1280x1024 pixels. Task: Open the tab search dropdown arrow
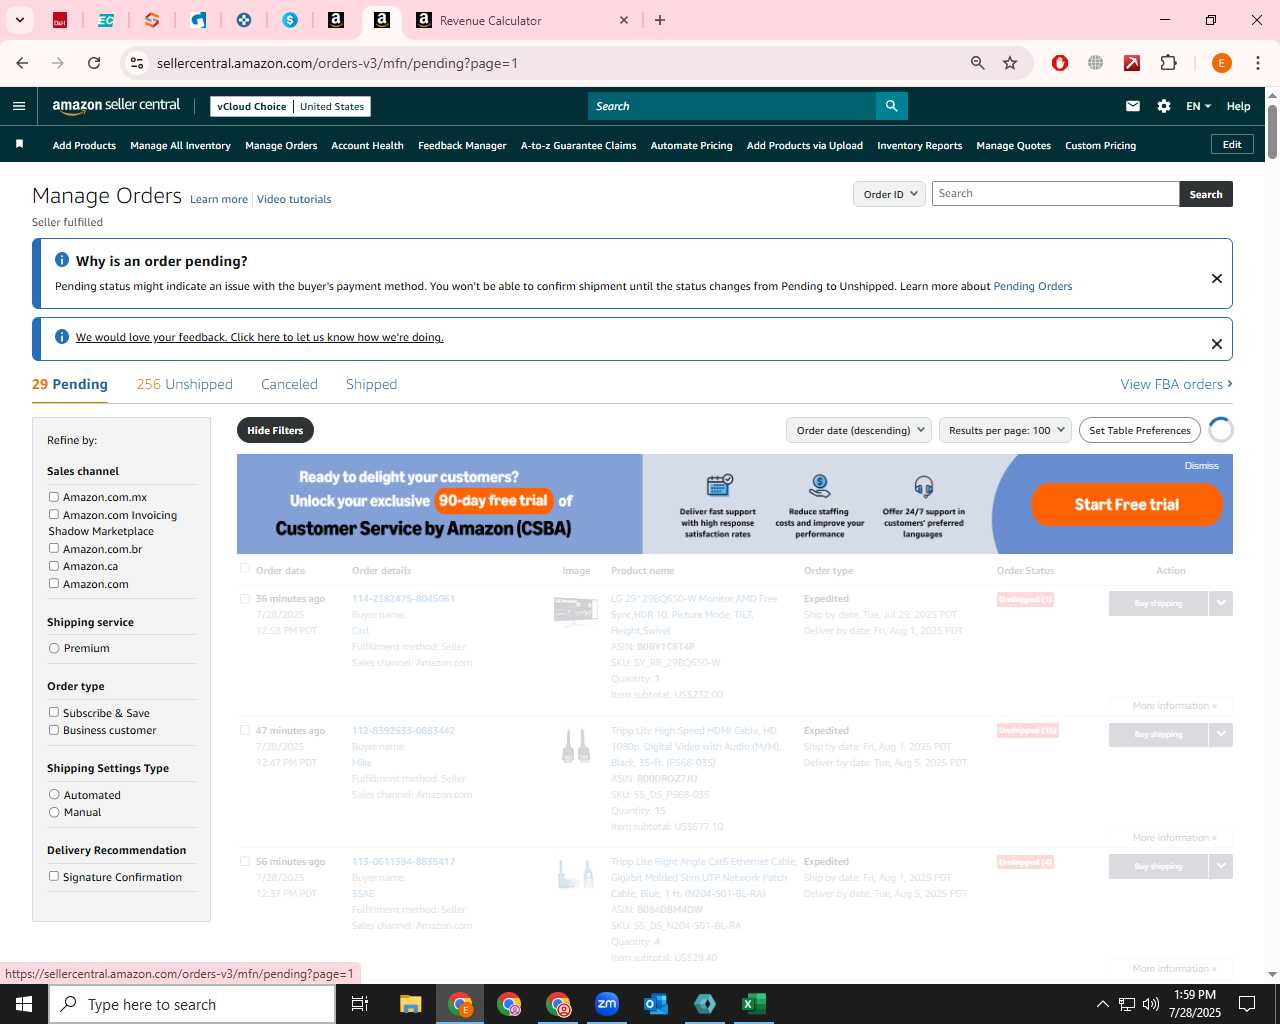point(19,20)
